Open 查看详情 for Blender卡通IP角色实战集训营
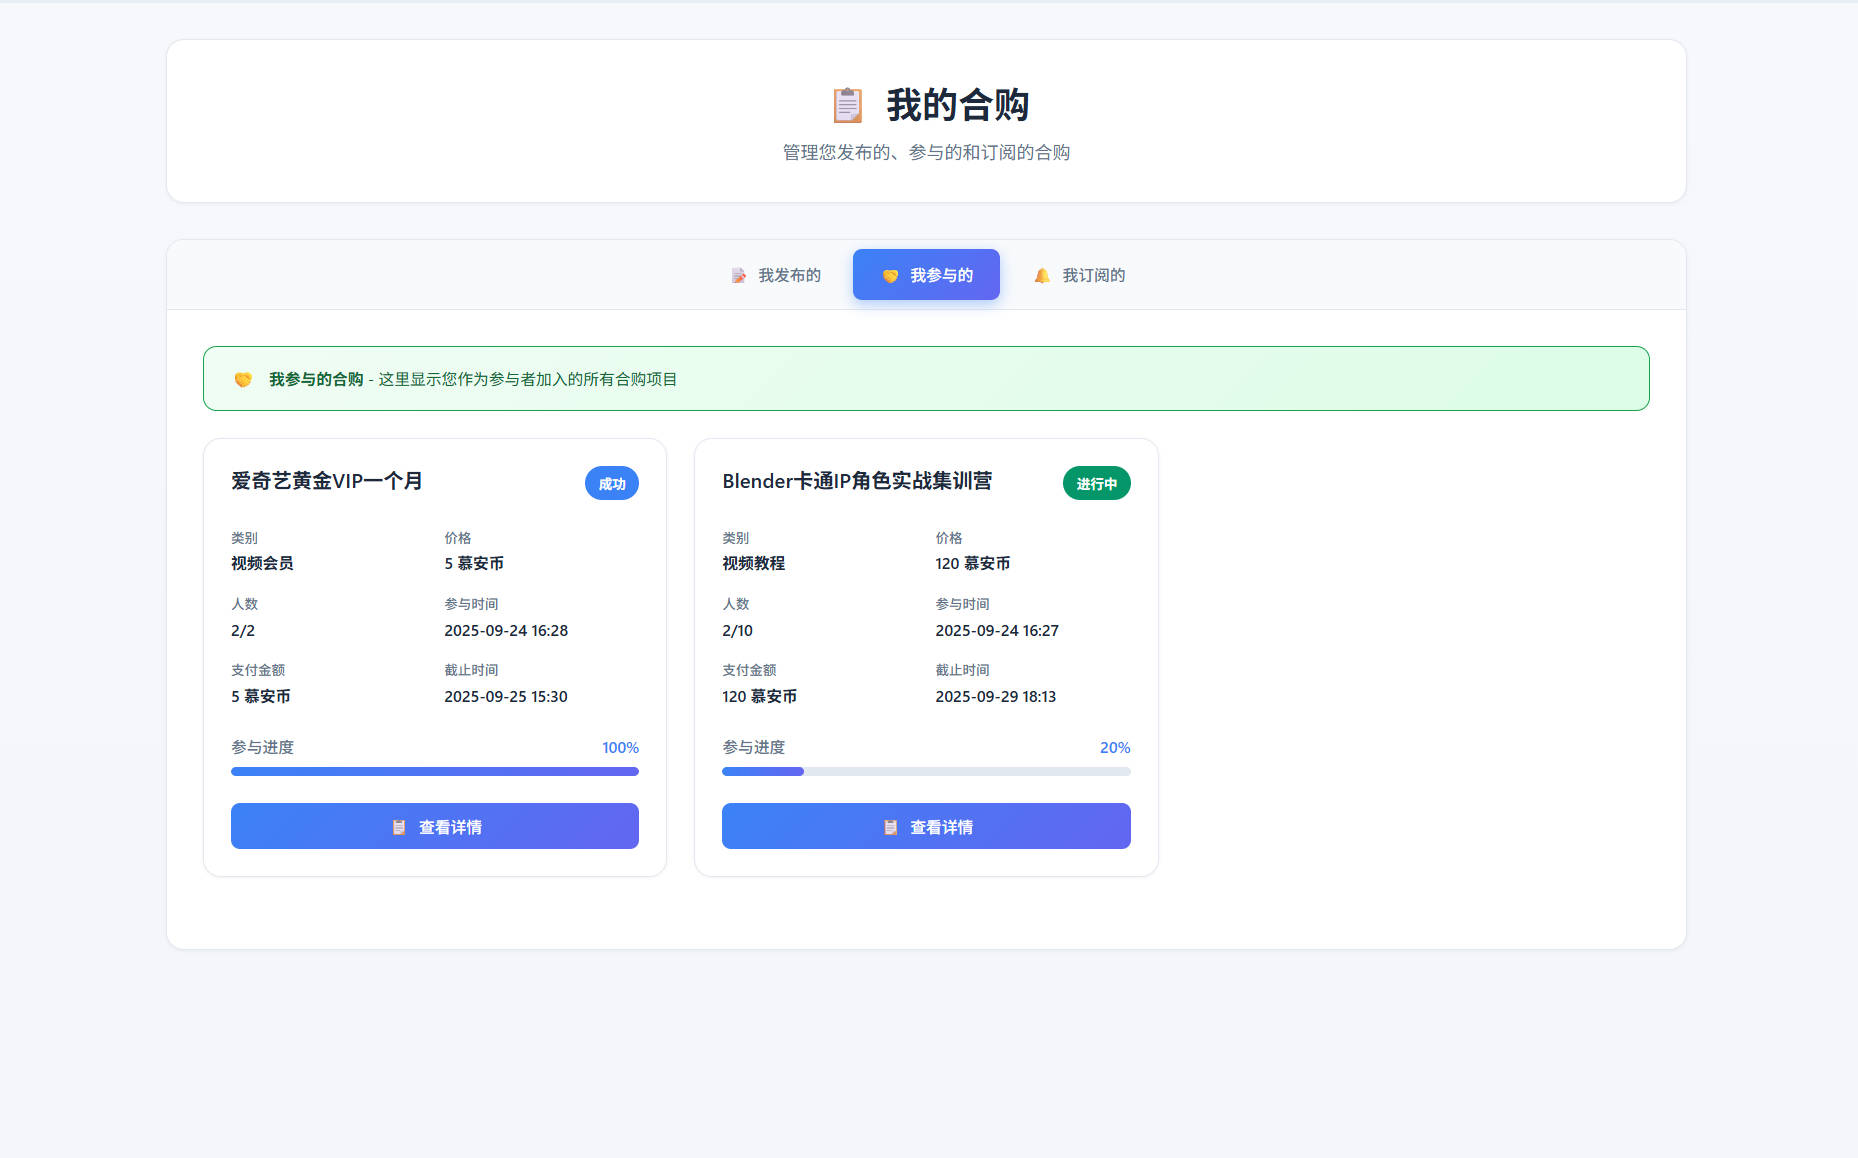The image size is (1858, 1158). (926, 826)
